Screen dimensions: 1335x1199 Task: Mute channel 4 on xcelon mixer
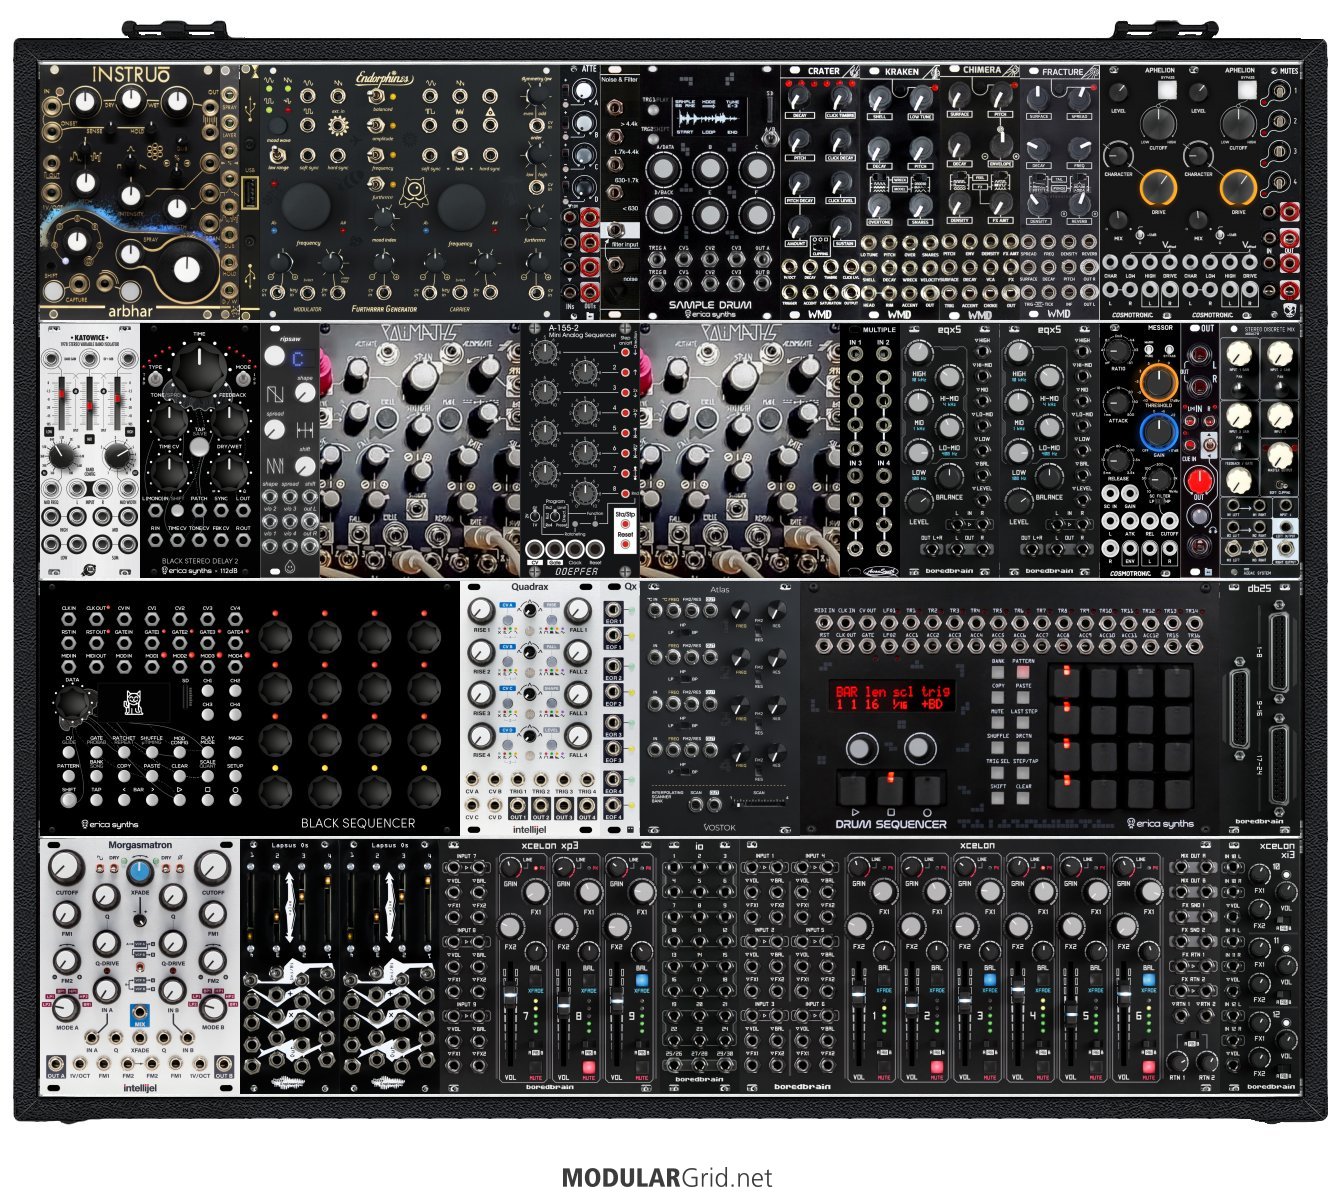[1043, 1067]
